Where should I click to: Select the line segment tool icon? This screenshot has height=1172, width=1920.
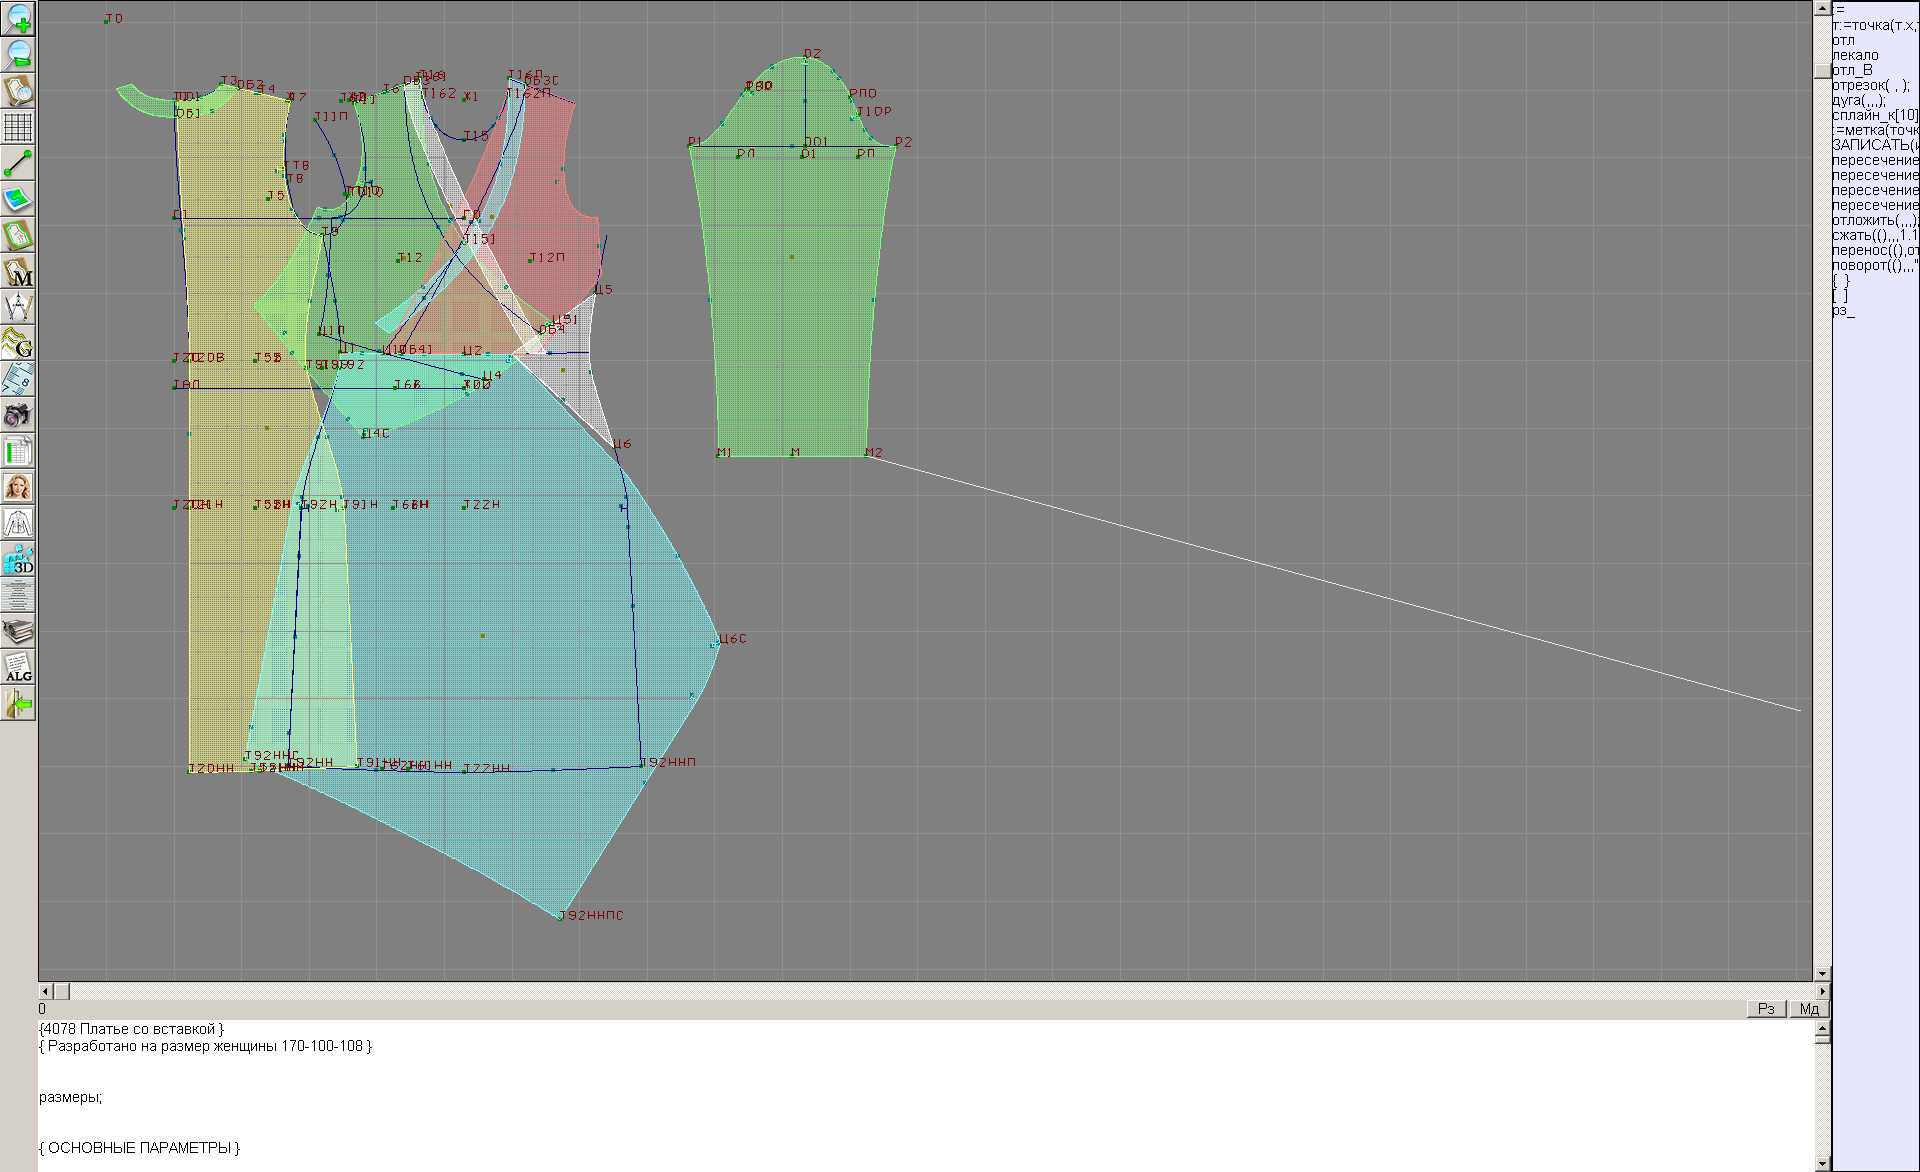18,163
